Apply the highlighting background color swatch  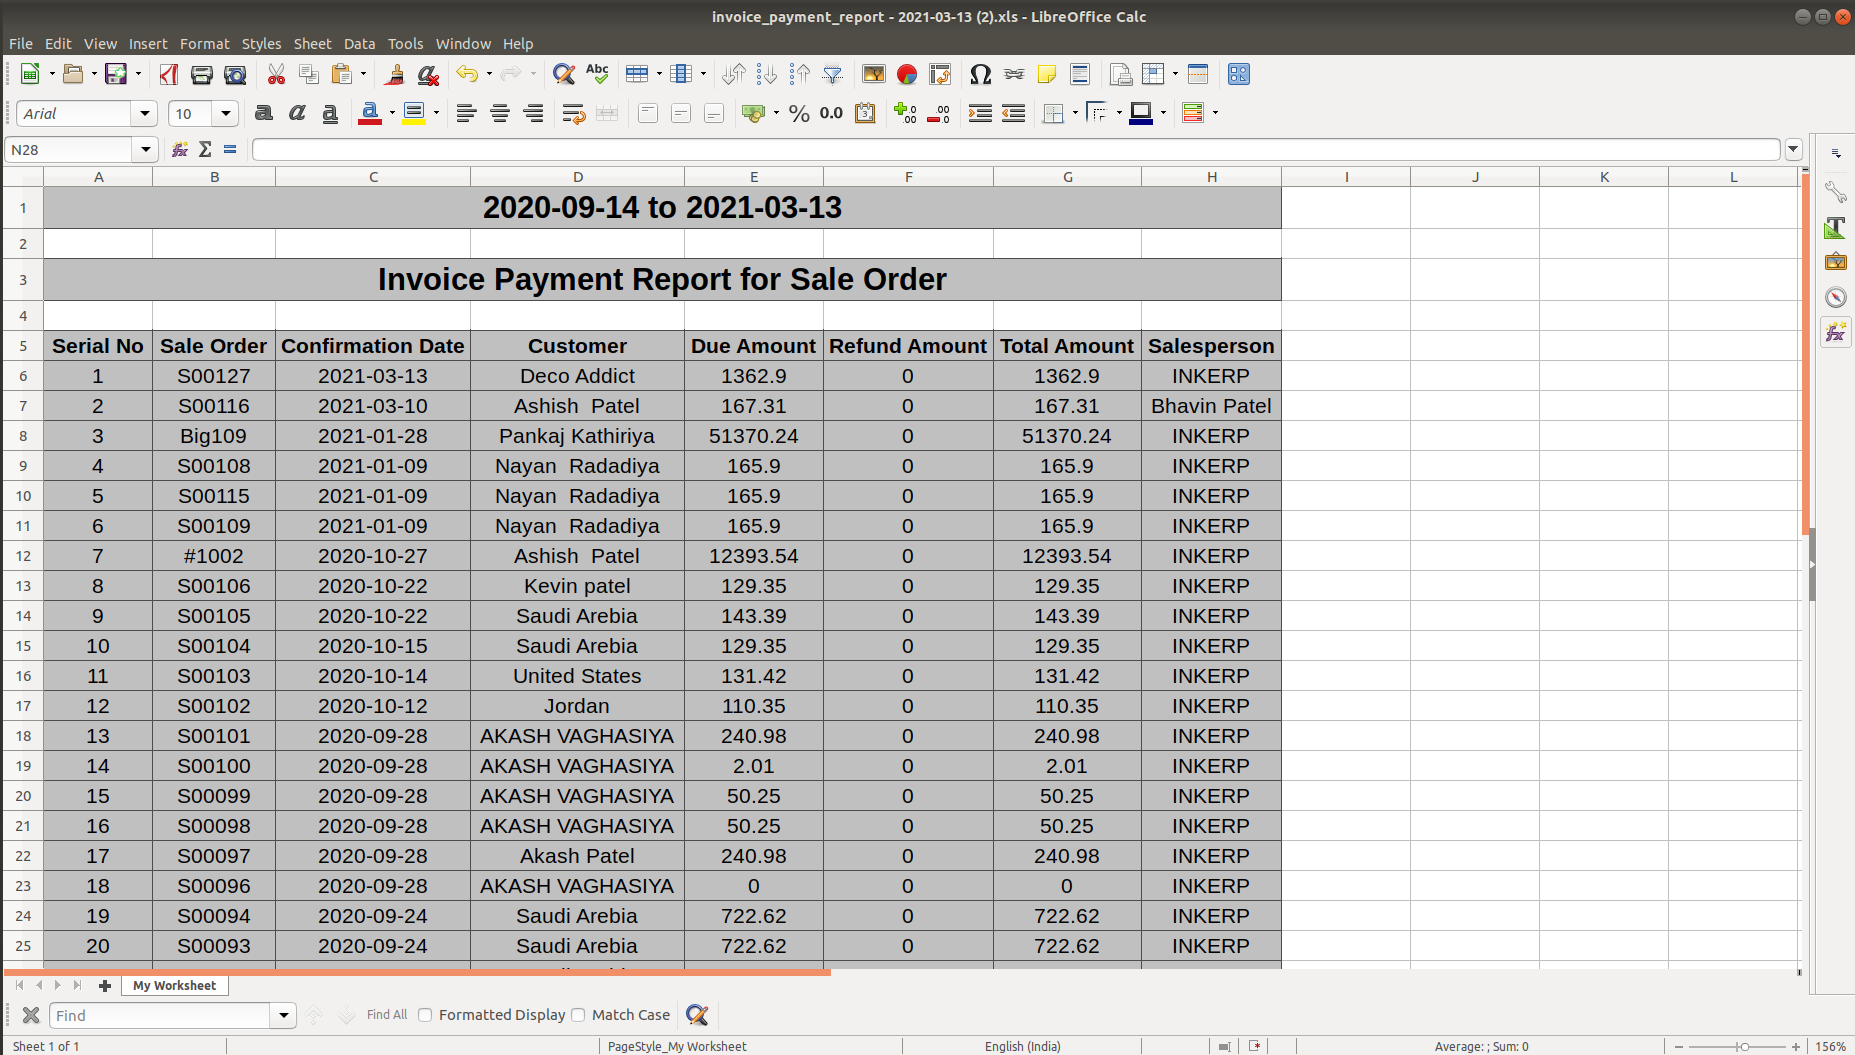pyautogui.click(x=413, y=113)
